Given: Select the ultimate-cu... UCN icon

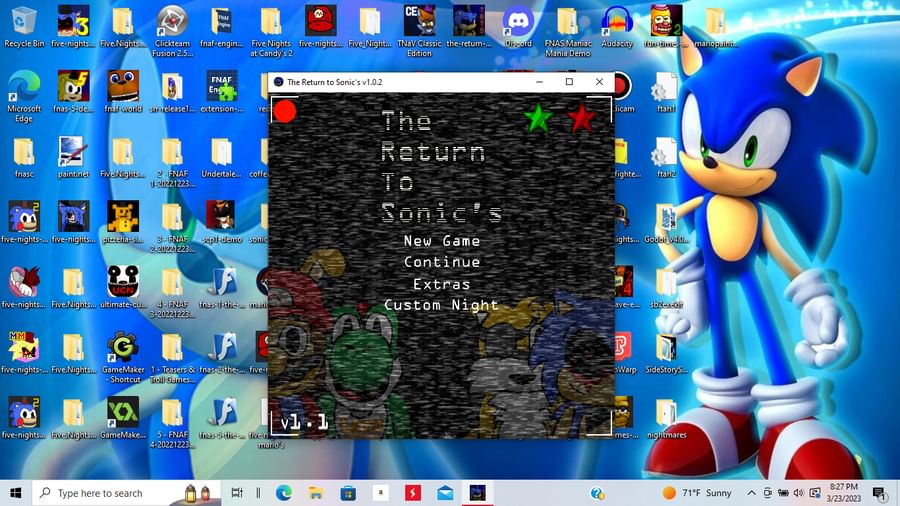Looking at the screenshot, I should [x=123, y=287].
